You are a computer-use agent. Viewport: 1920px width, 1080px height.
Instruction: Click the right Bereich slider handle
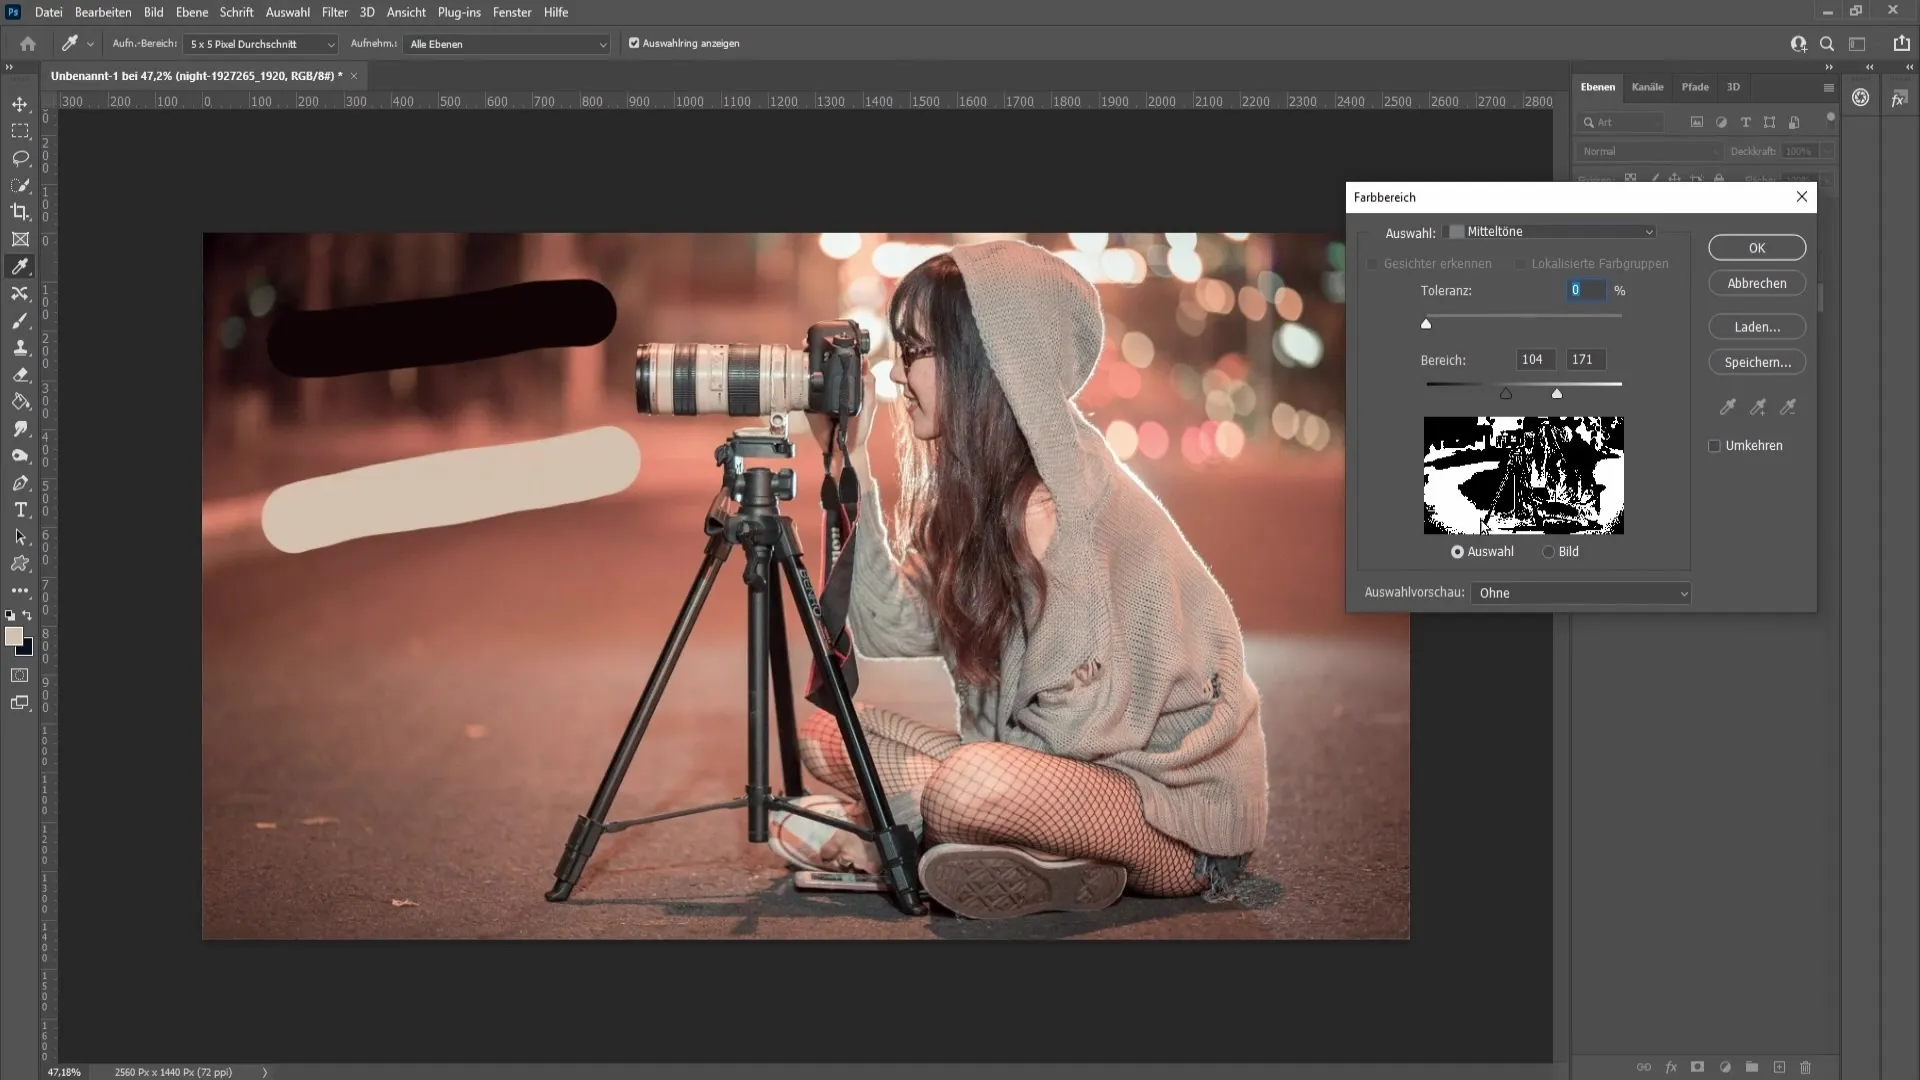(1557, 393)
